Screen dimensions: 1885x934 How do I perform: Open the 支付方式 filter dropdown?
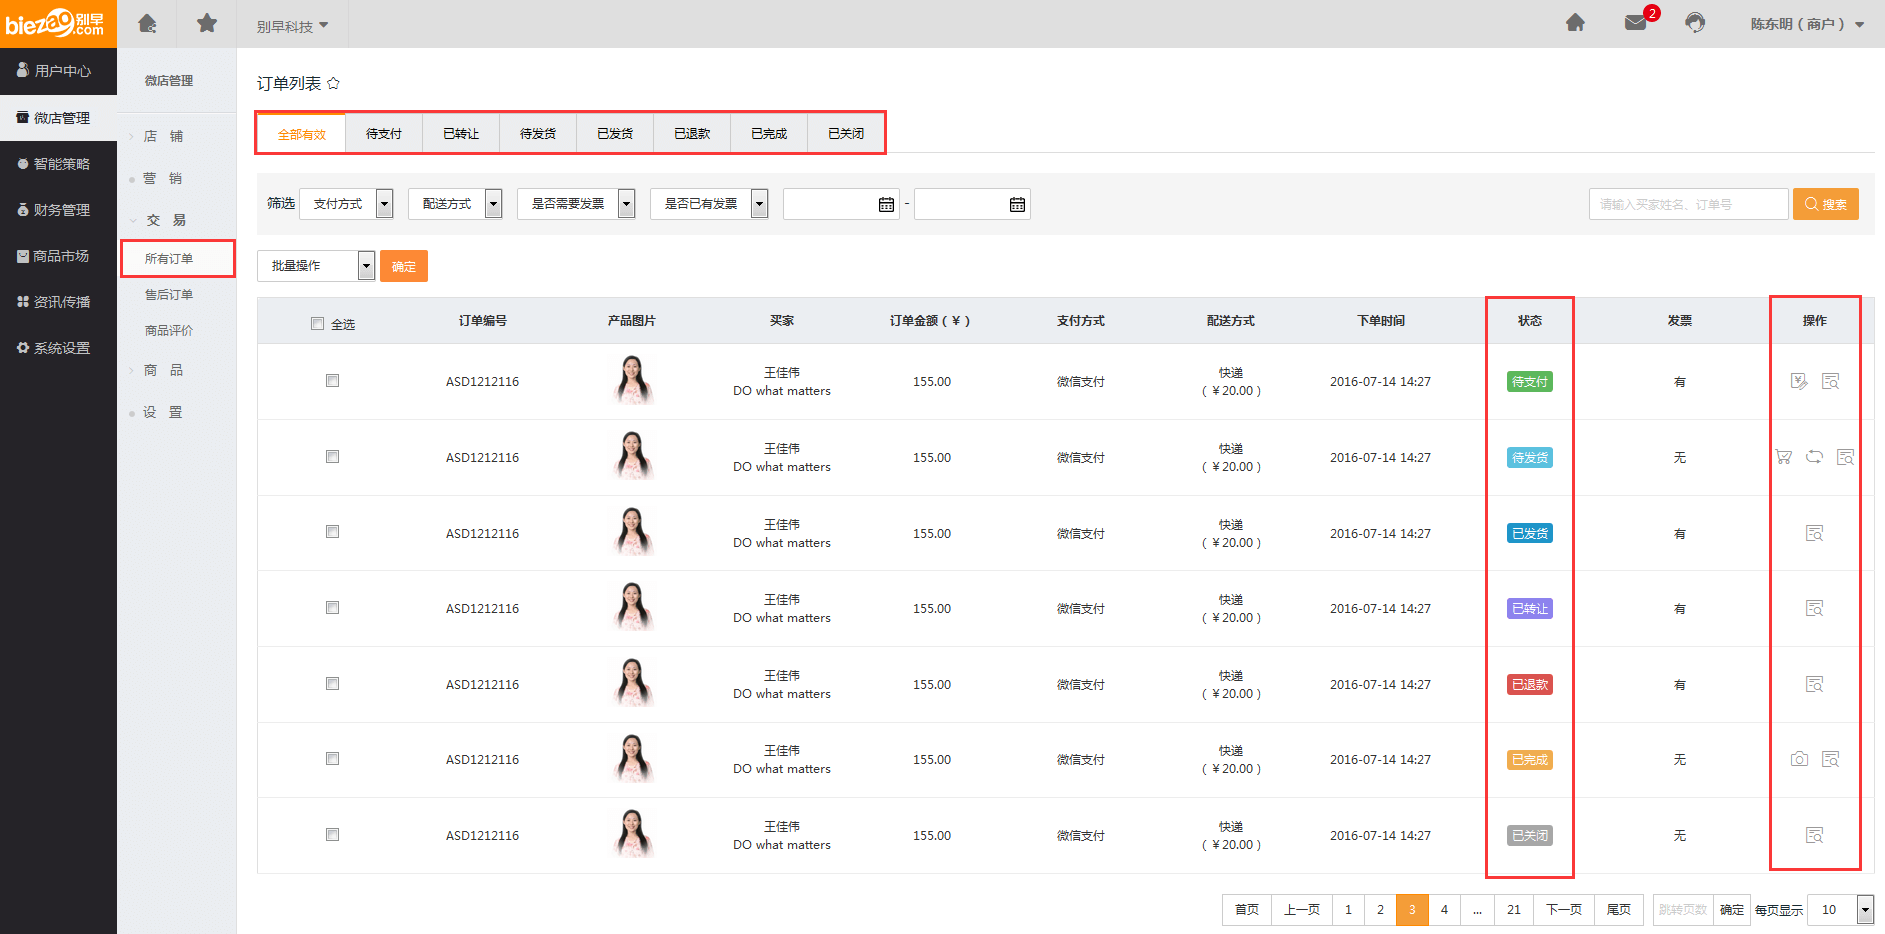[346, 204]
